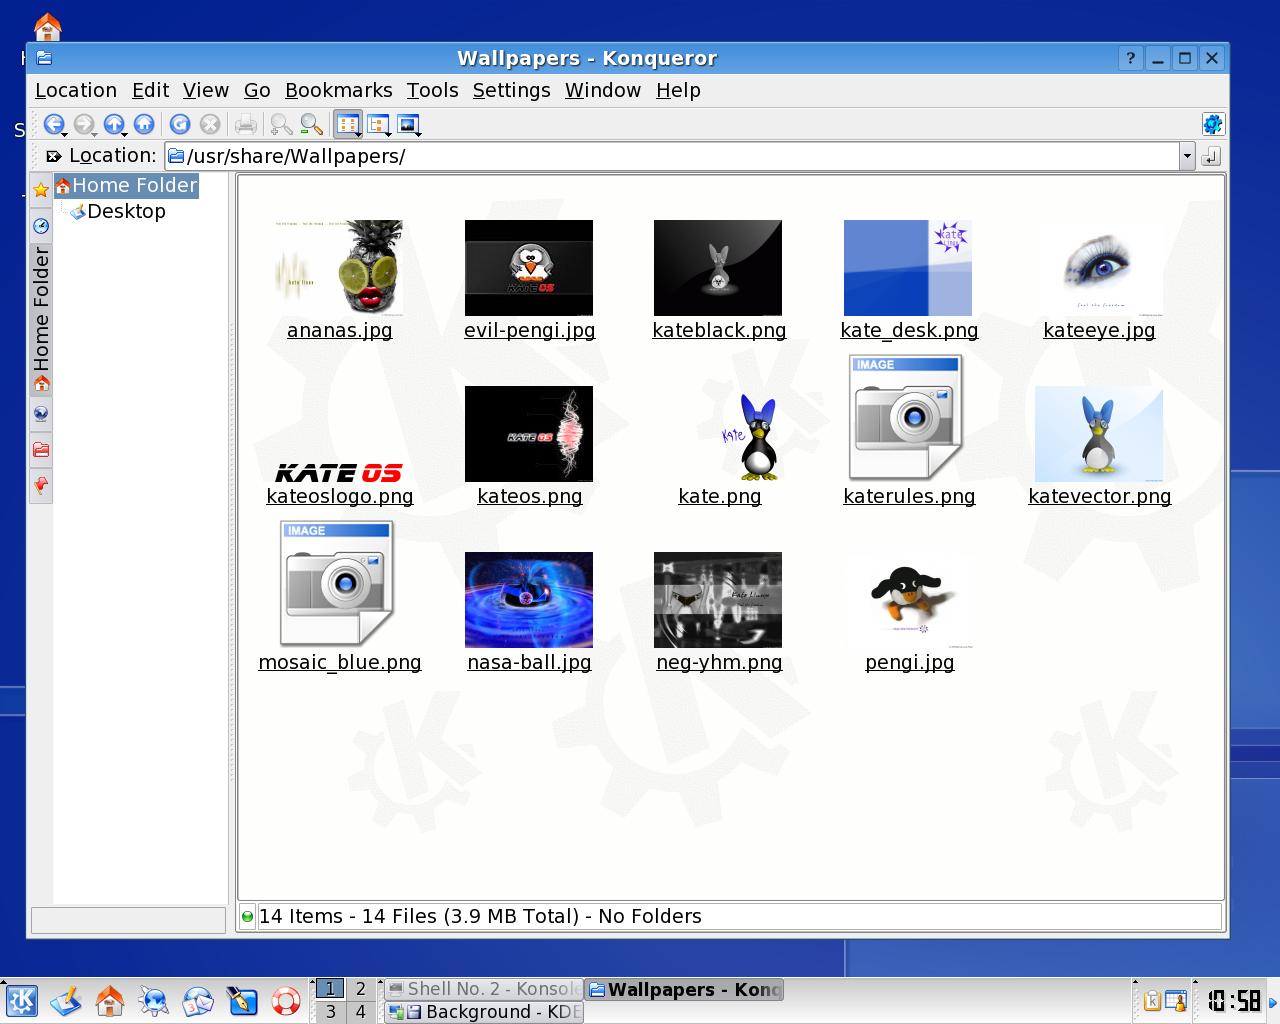Open the Go menu
Screen dimensions: 1280x1024
pyautogui.click(x=257, y=90)
